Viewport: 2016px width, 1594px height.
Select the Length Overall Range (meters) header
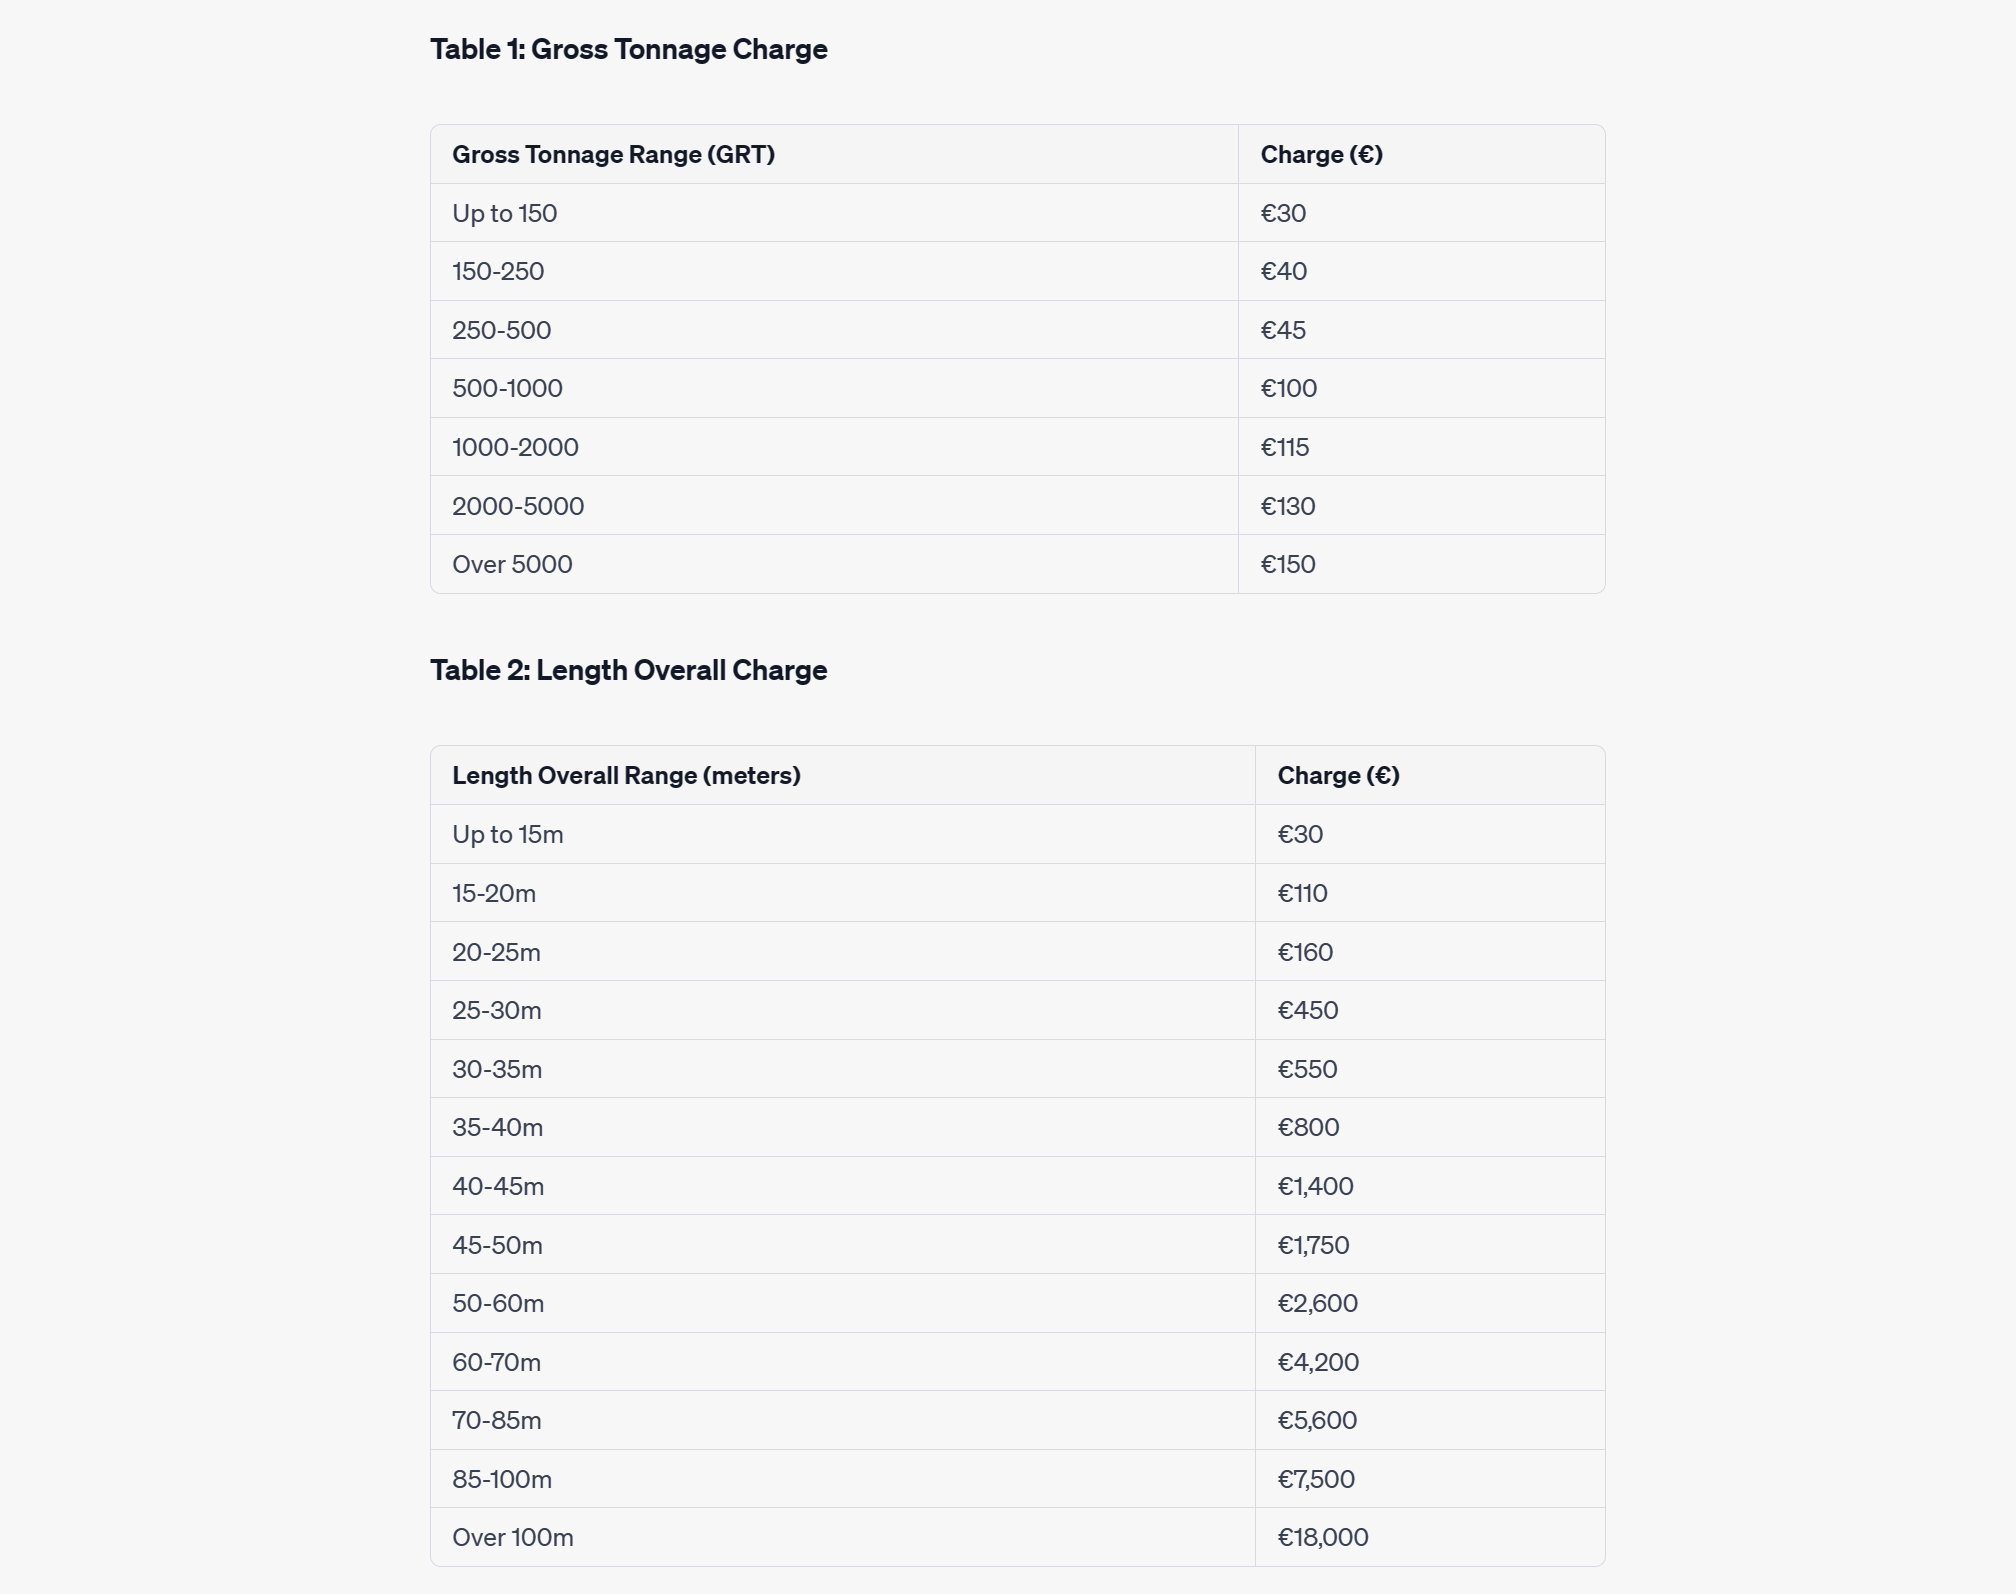(843, 775)
